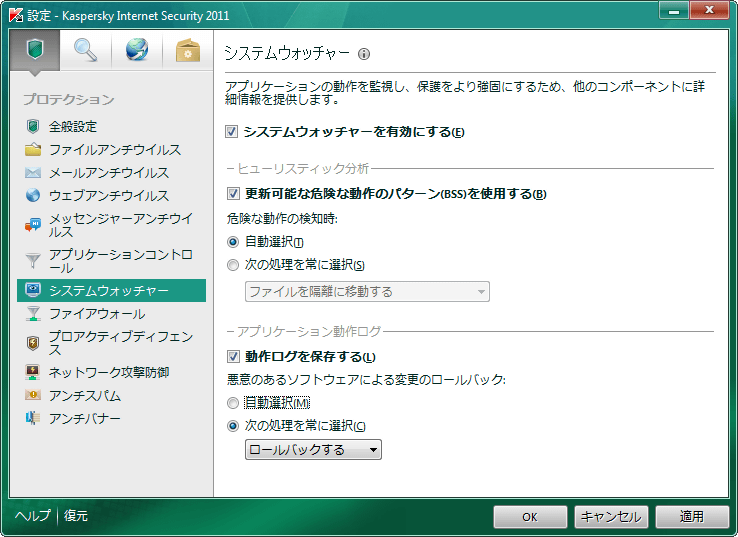The height and width of the screenshot is (537, 738).
Task: Select 自動選択(T) radio for dangerous activity
Action: pos(233,242)
